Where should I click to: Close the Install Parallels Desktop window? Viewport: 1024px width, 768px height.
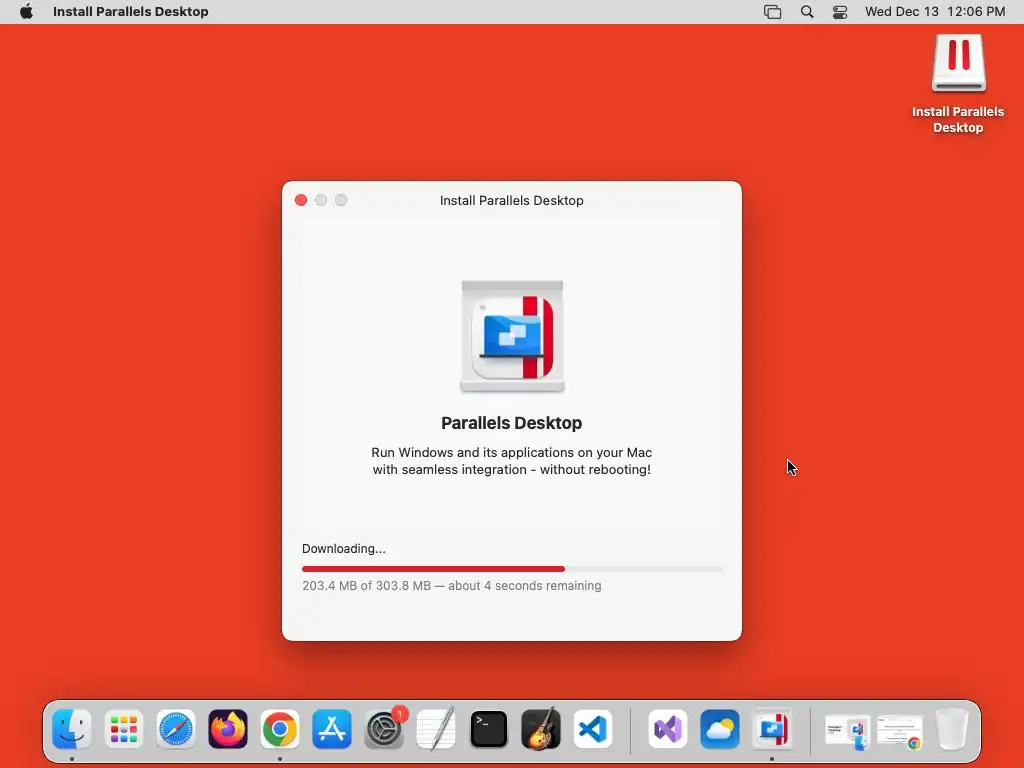pos(301,200)
